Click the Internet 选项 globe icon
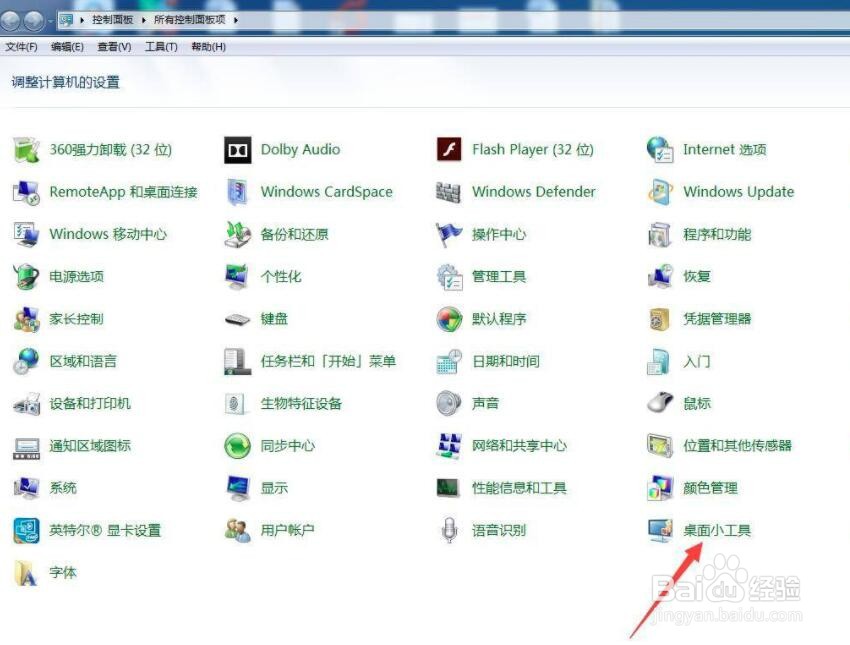The height and width of the screenshot is (645, 850). point(660,150)
